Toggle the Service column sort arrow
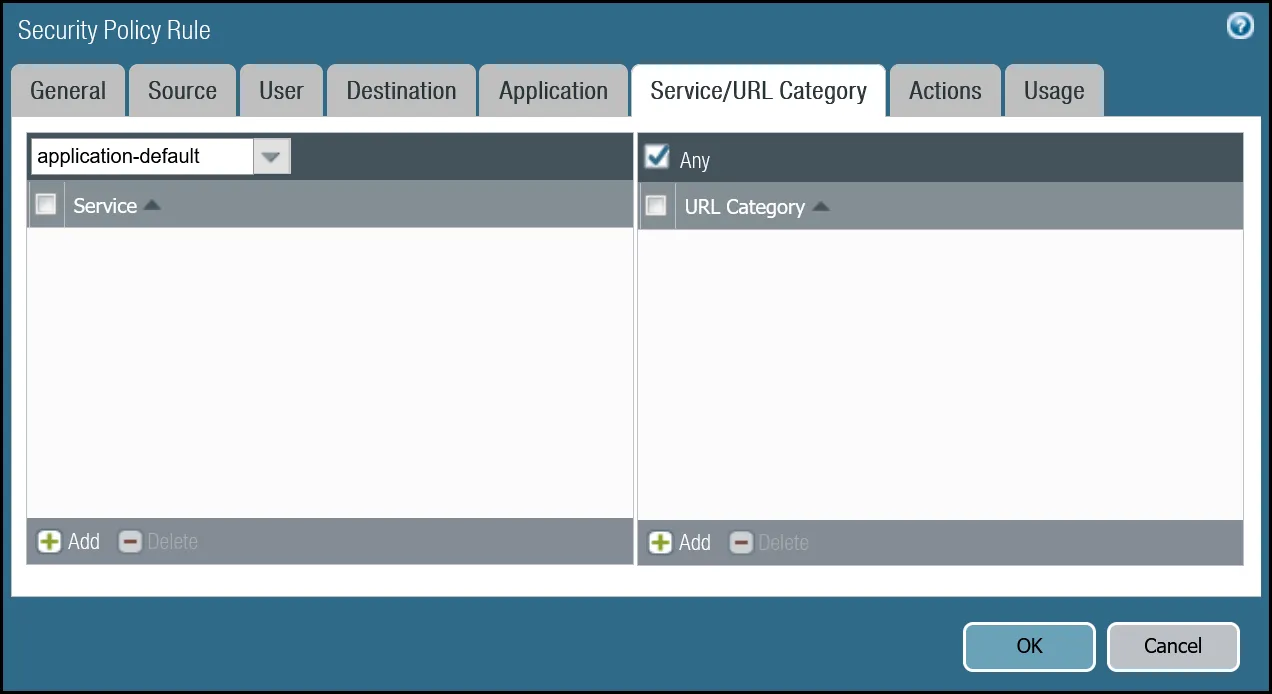This screenshot has width=1272, height=694. pyautogui.click(x=154, y=203)
